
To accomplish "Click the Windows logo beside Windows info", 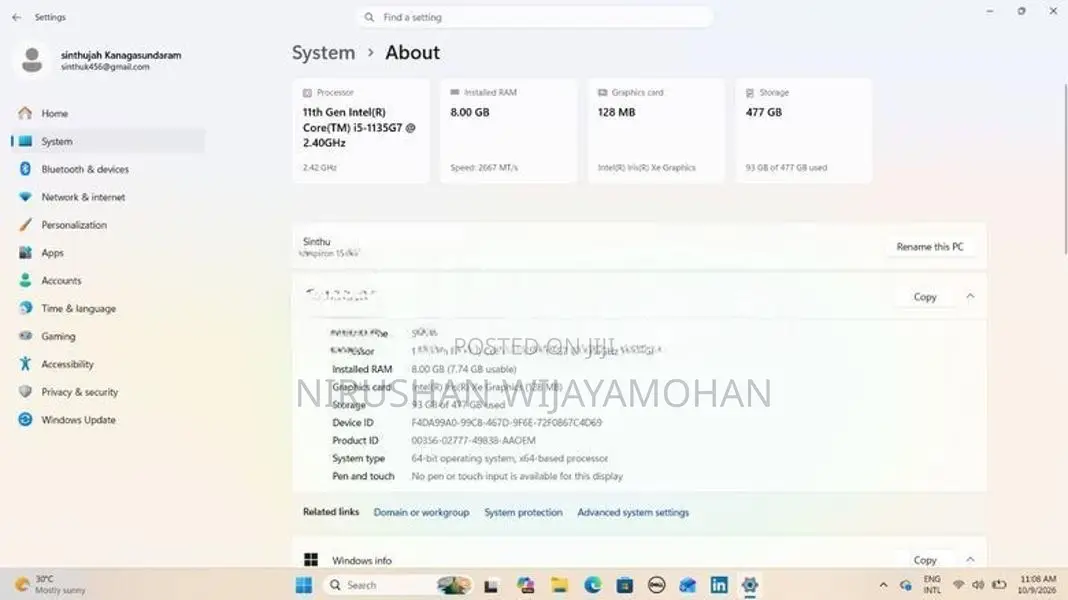I will coord(311,560).
